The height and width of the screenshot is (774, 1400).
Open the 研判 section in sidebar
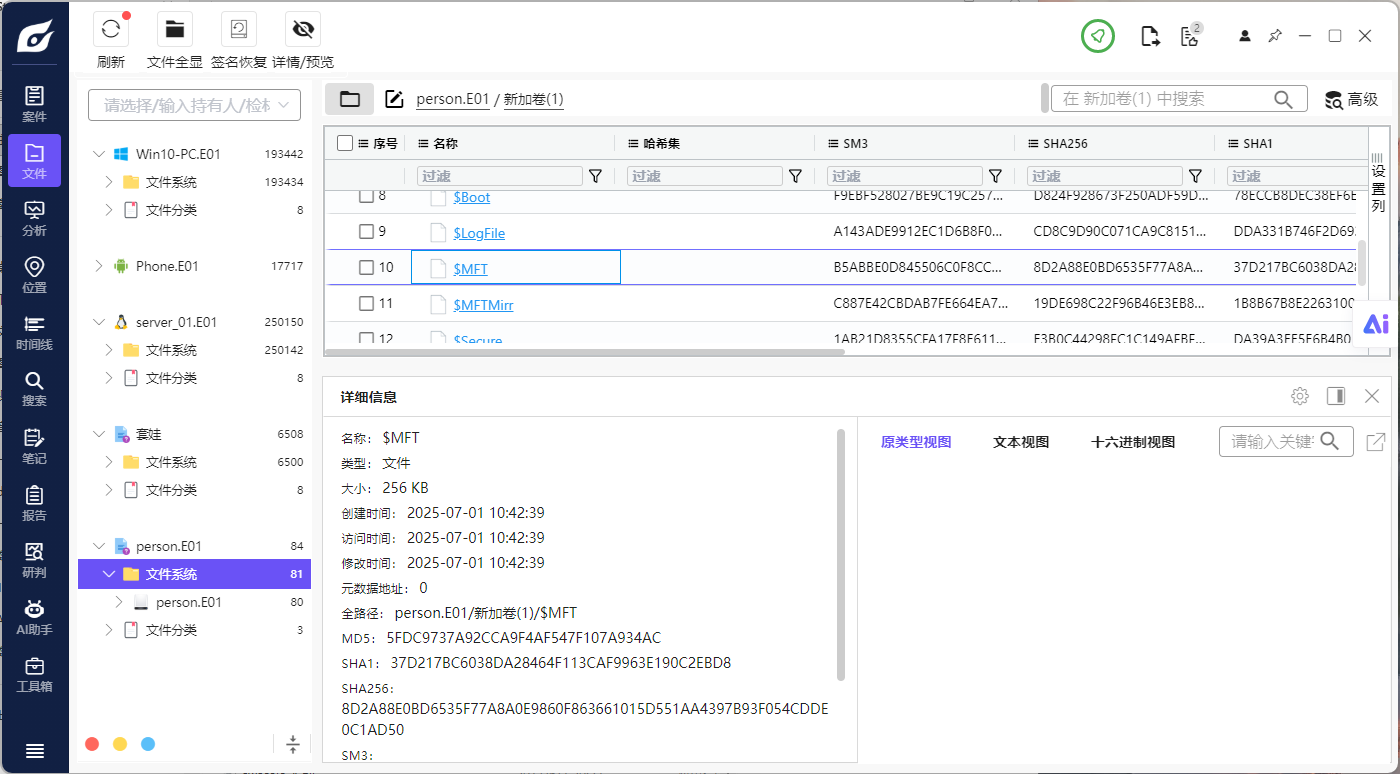click(34, 560)
